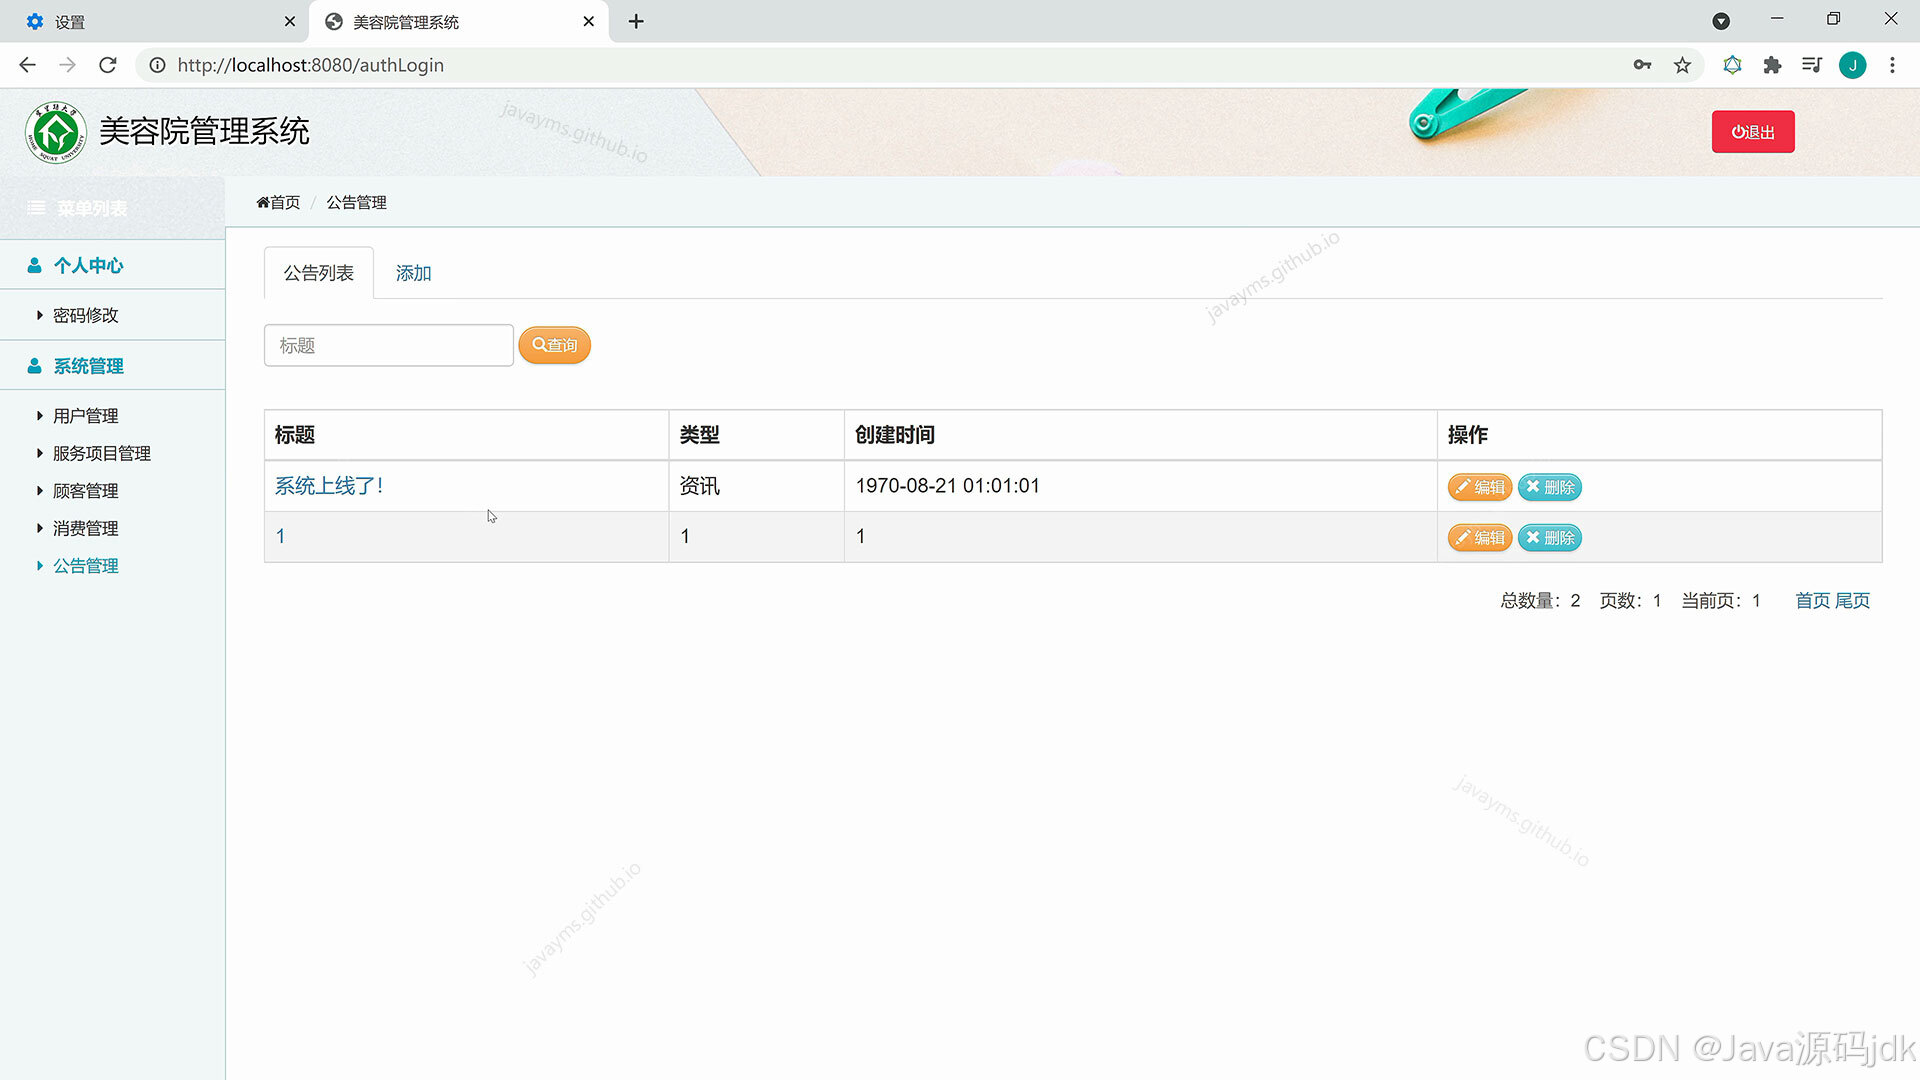Open the 系统上线了! announcement link
Viewport: 1920px width, 1080px height.
[329, 486]
